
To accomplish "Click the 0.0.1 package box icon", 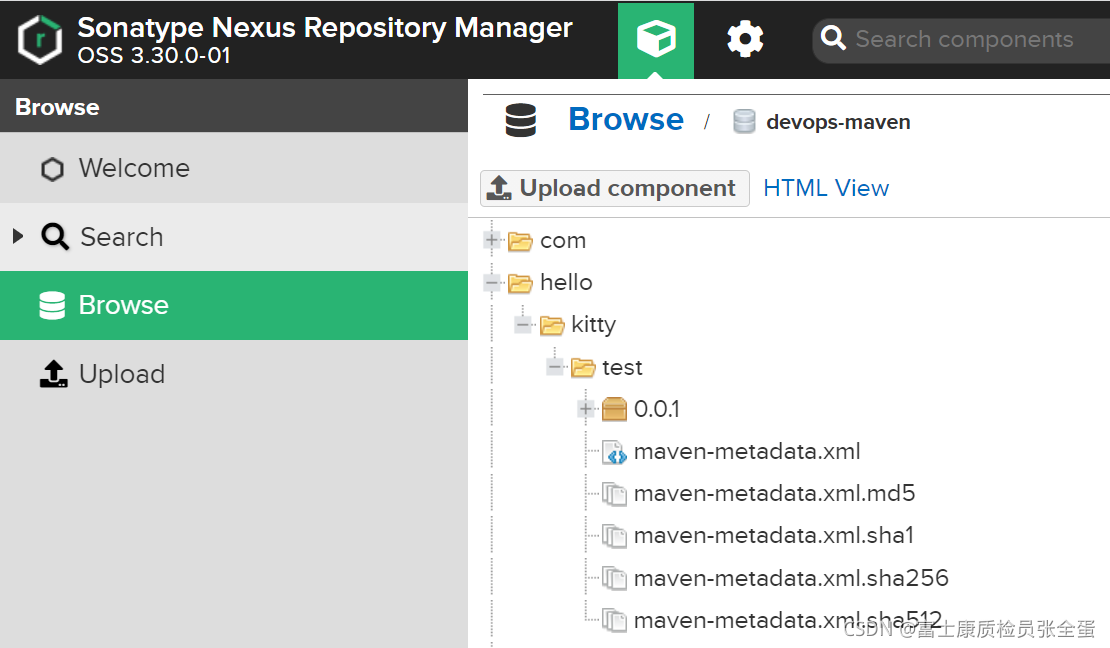I will [x=614, y=409].
